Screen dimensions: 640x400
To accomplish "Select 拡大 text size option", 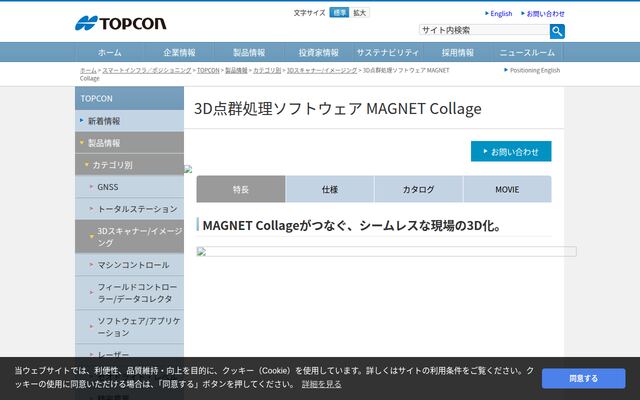I will [360, 13].
